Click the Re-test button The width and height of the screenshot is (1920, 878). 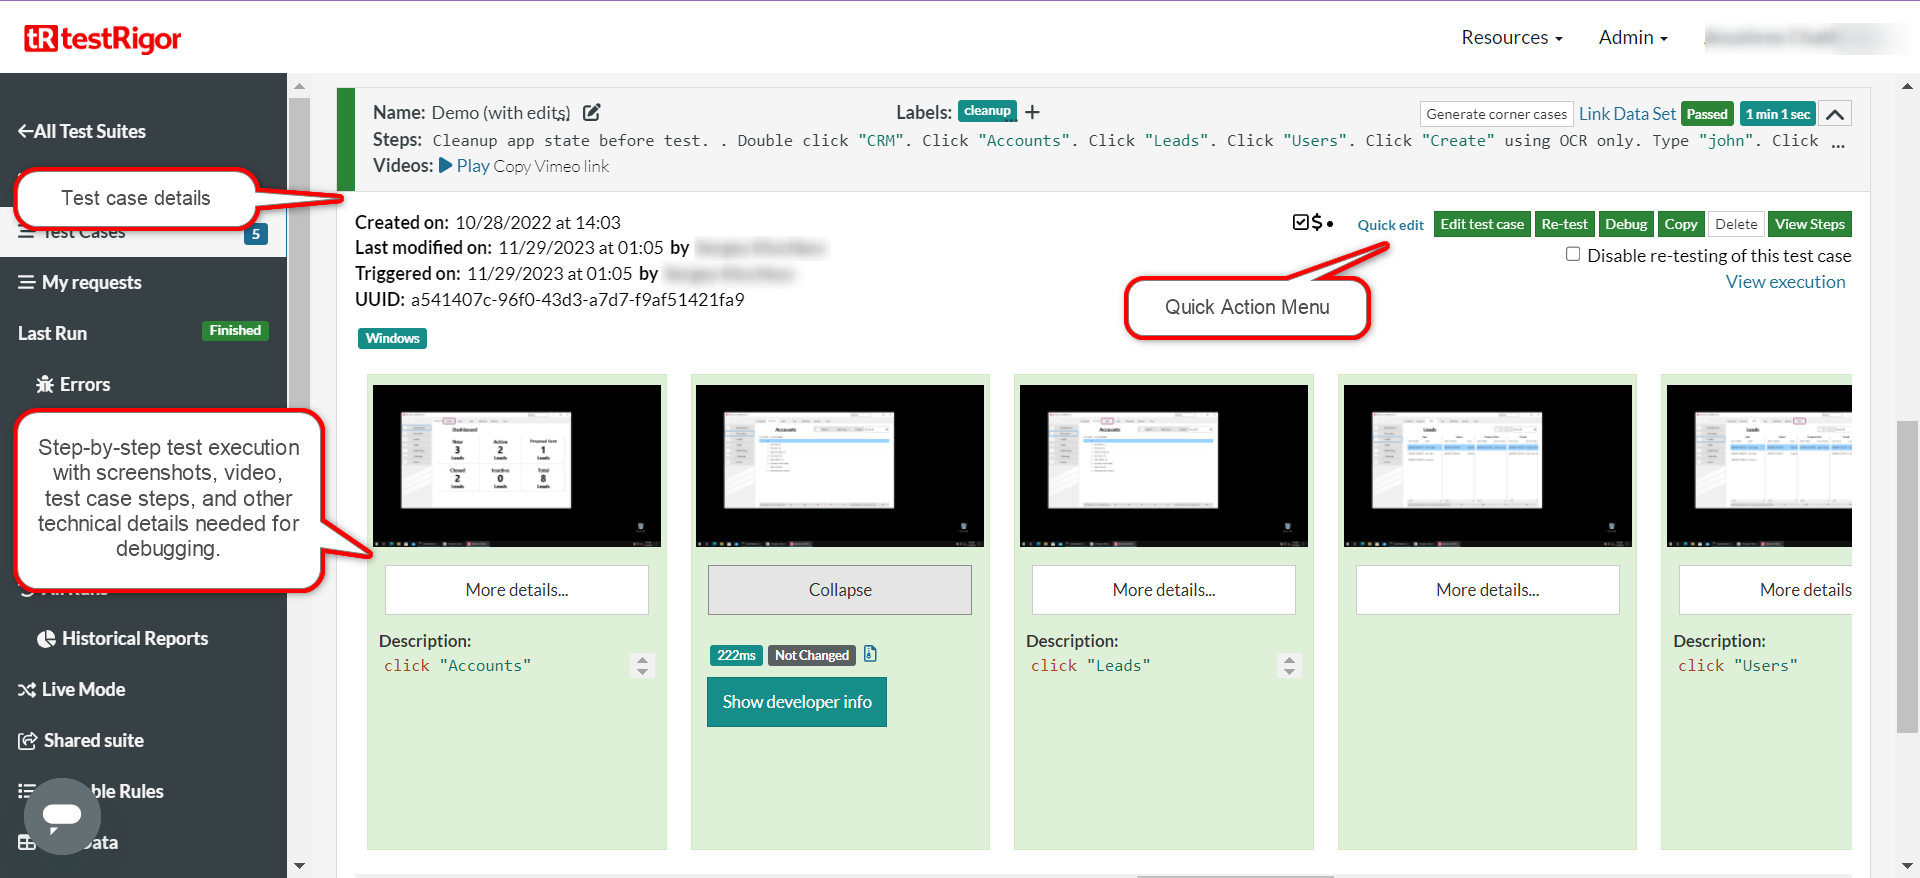(1564, 224)
